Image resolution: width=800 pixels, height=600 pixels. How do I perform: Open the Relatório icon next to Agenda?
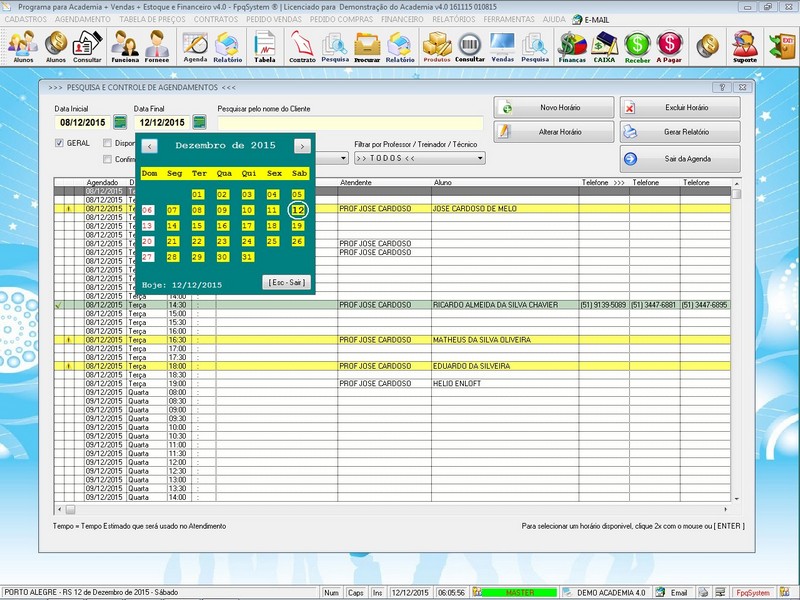(x=228, y=46)
